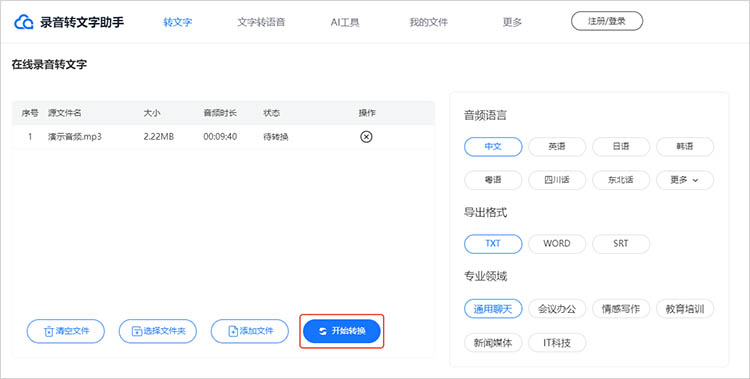Select 中文 audio language
The image size is (750, 379).
pyautogui.click(x=493, y=147)
